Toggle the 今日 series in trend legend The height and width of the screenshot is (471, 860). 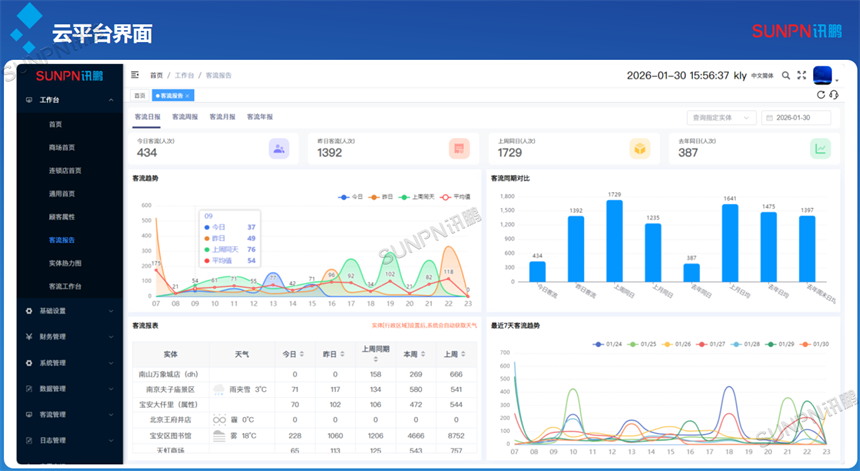click(x=351, y=197)
